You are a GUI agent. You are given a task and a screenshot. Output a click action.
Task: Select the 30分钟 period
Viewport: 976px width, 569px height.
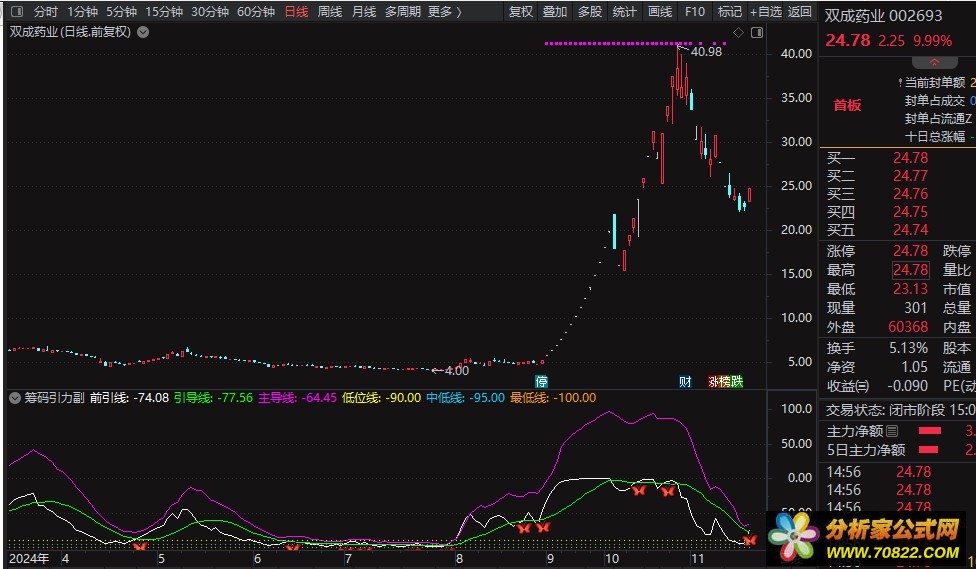click(x=210, y=11)
